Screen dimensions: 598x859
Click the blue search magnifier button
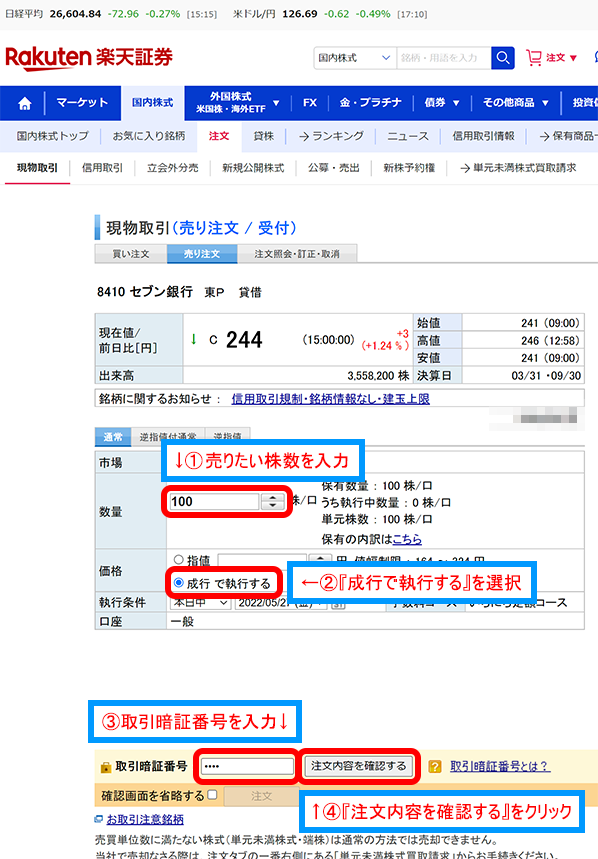tap(503, 58)
